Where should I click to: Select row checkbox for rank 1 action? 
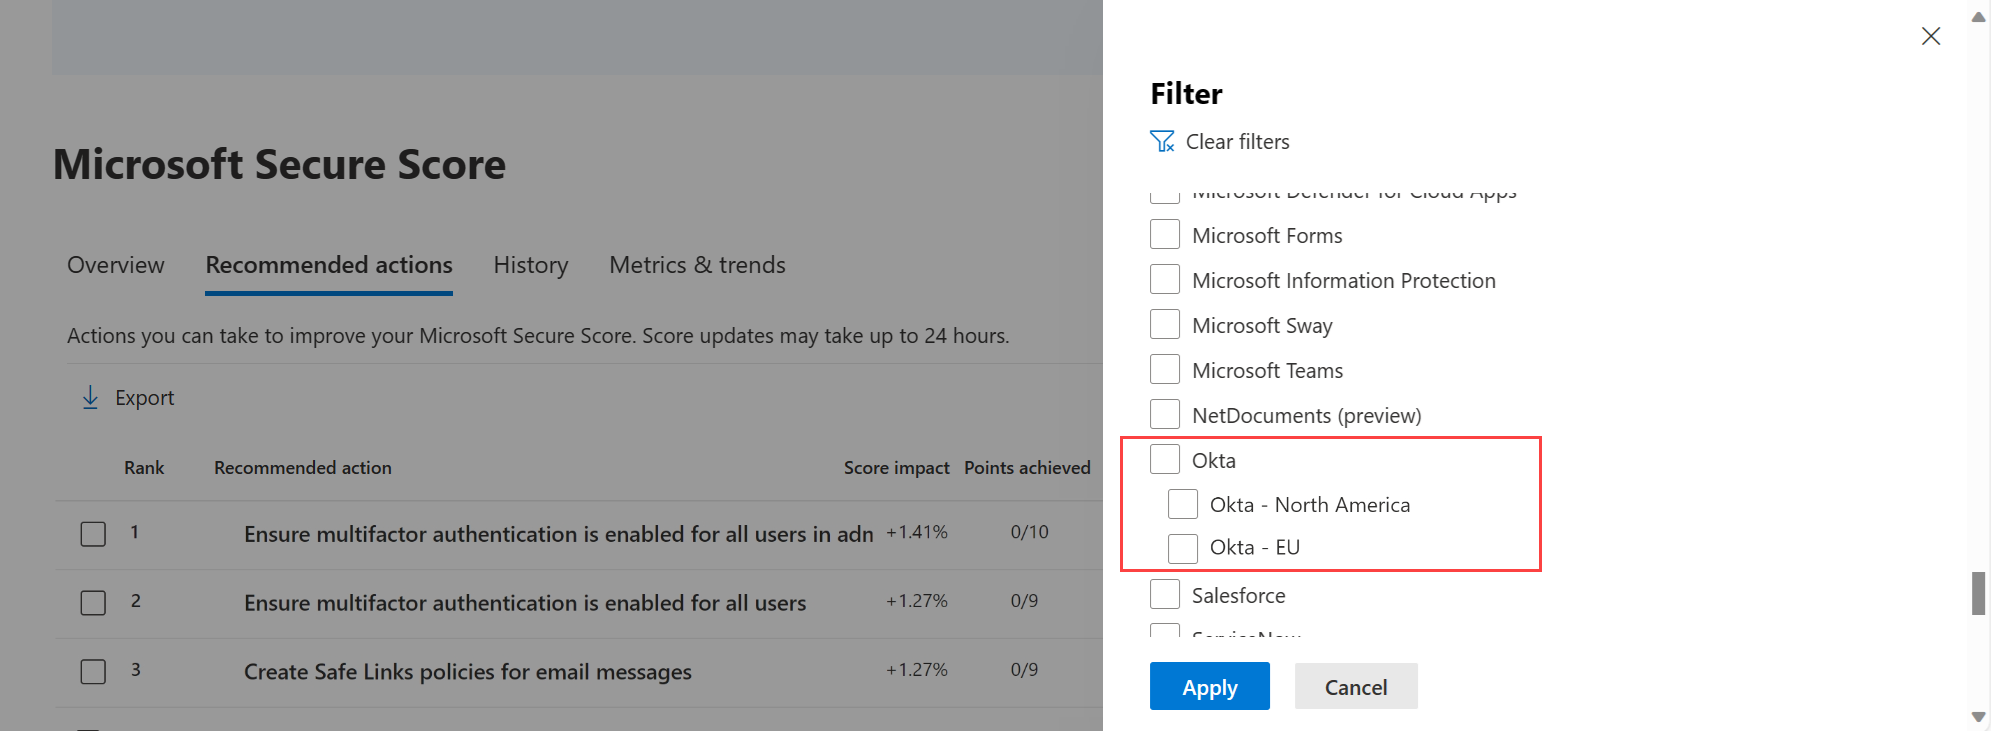(93, 534)
